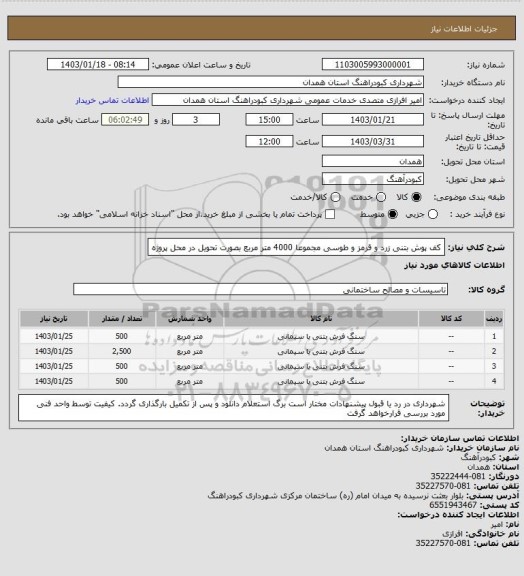The width and height of the screenshot is (524, 576).
Task: Click the need date in row 4
Action: (x=54, y=382)
